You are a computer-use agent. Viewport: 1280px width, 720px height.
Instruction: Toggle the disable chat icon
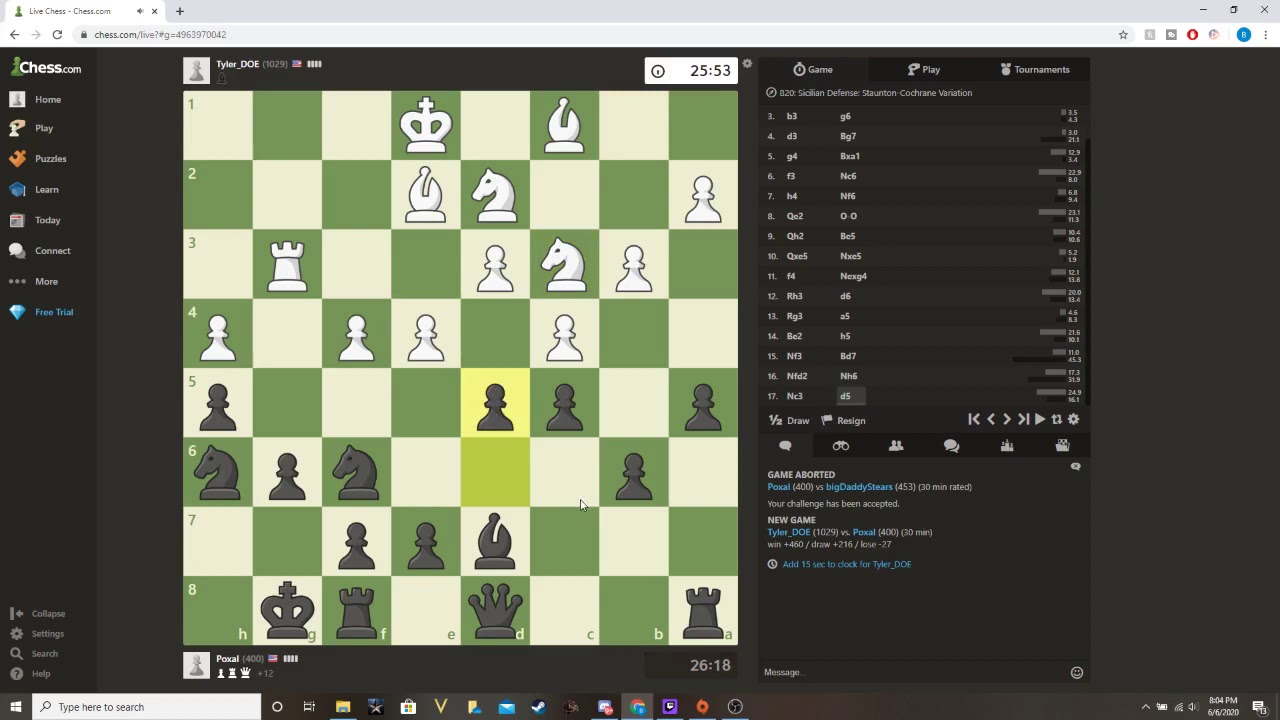pos(1076,467)
